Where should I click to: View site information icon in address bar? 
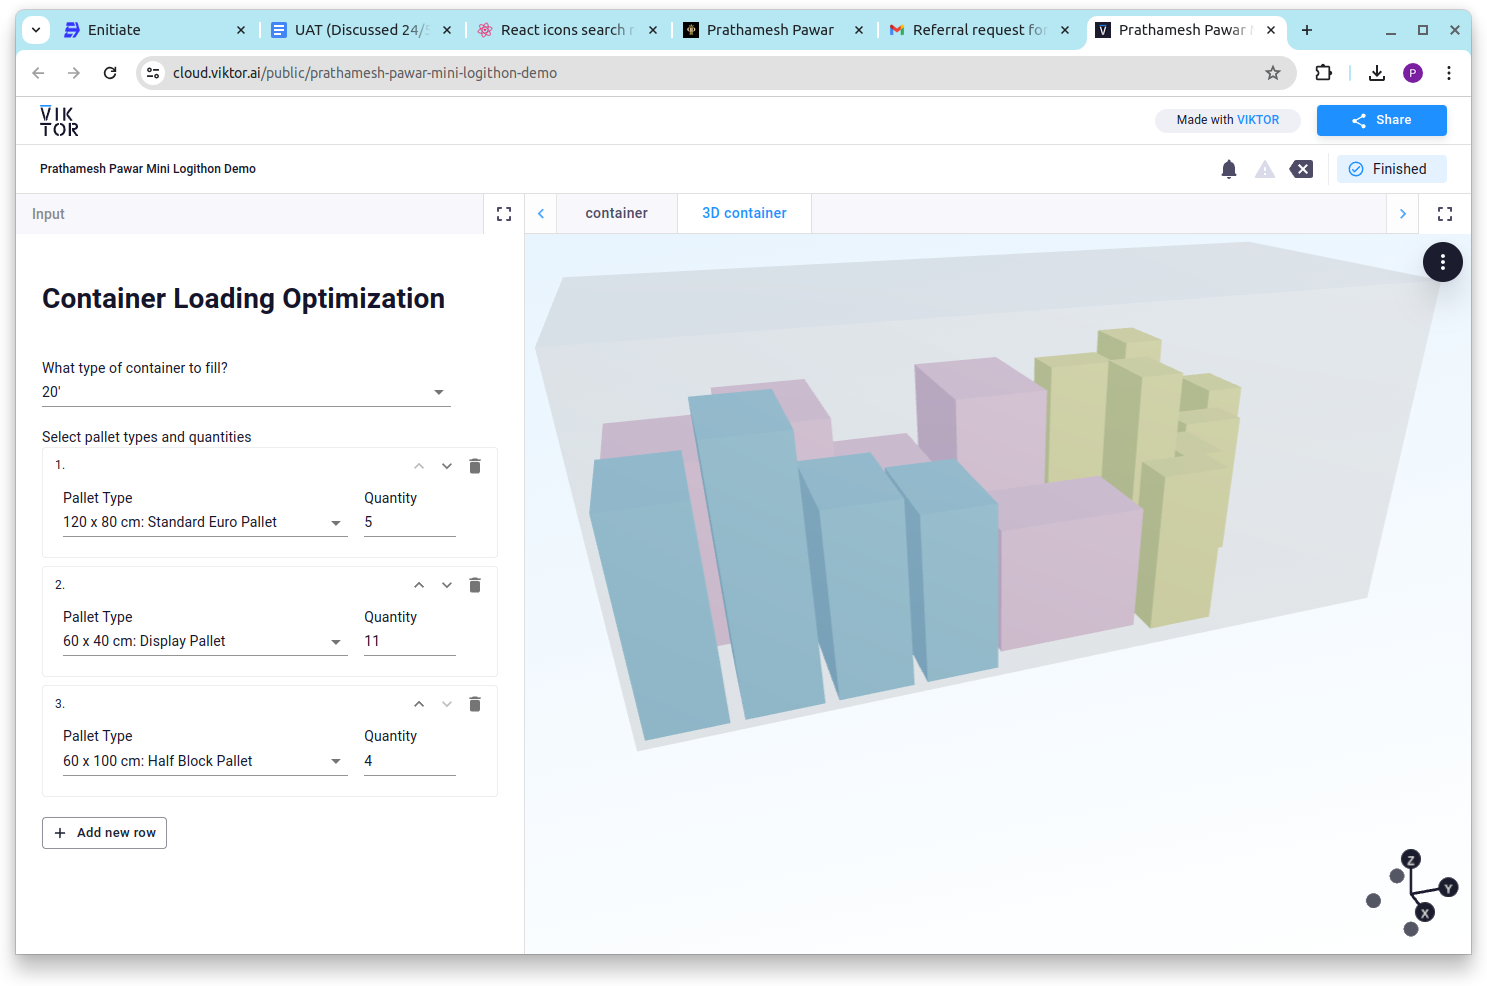pyautogui.click(x=152, y=73)
